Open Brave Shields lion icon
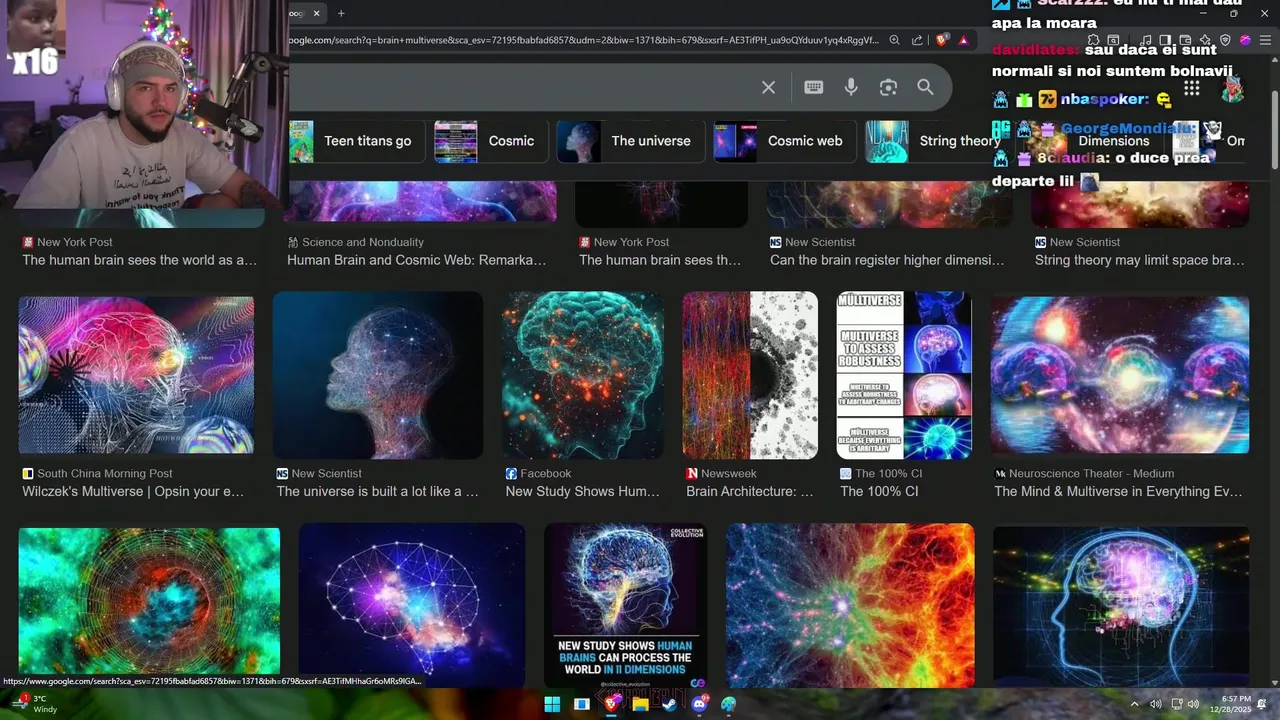Screen dimensions: 1280x720 tap(942, 40)
